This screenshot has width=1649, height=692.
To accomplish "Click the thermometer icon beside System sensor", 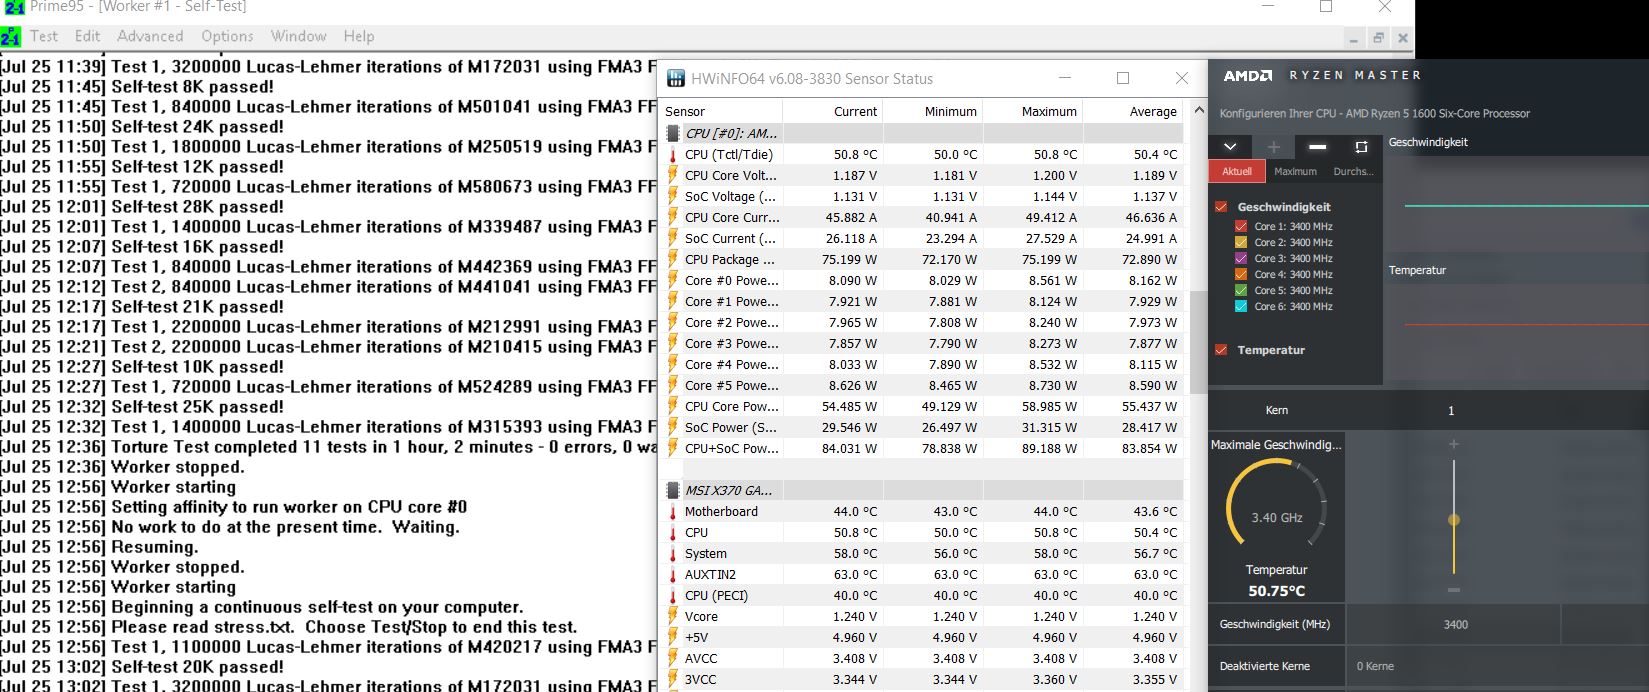I will click(673, 553).
